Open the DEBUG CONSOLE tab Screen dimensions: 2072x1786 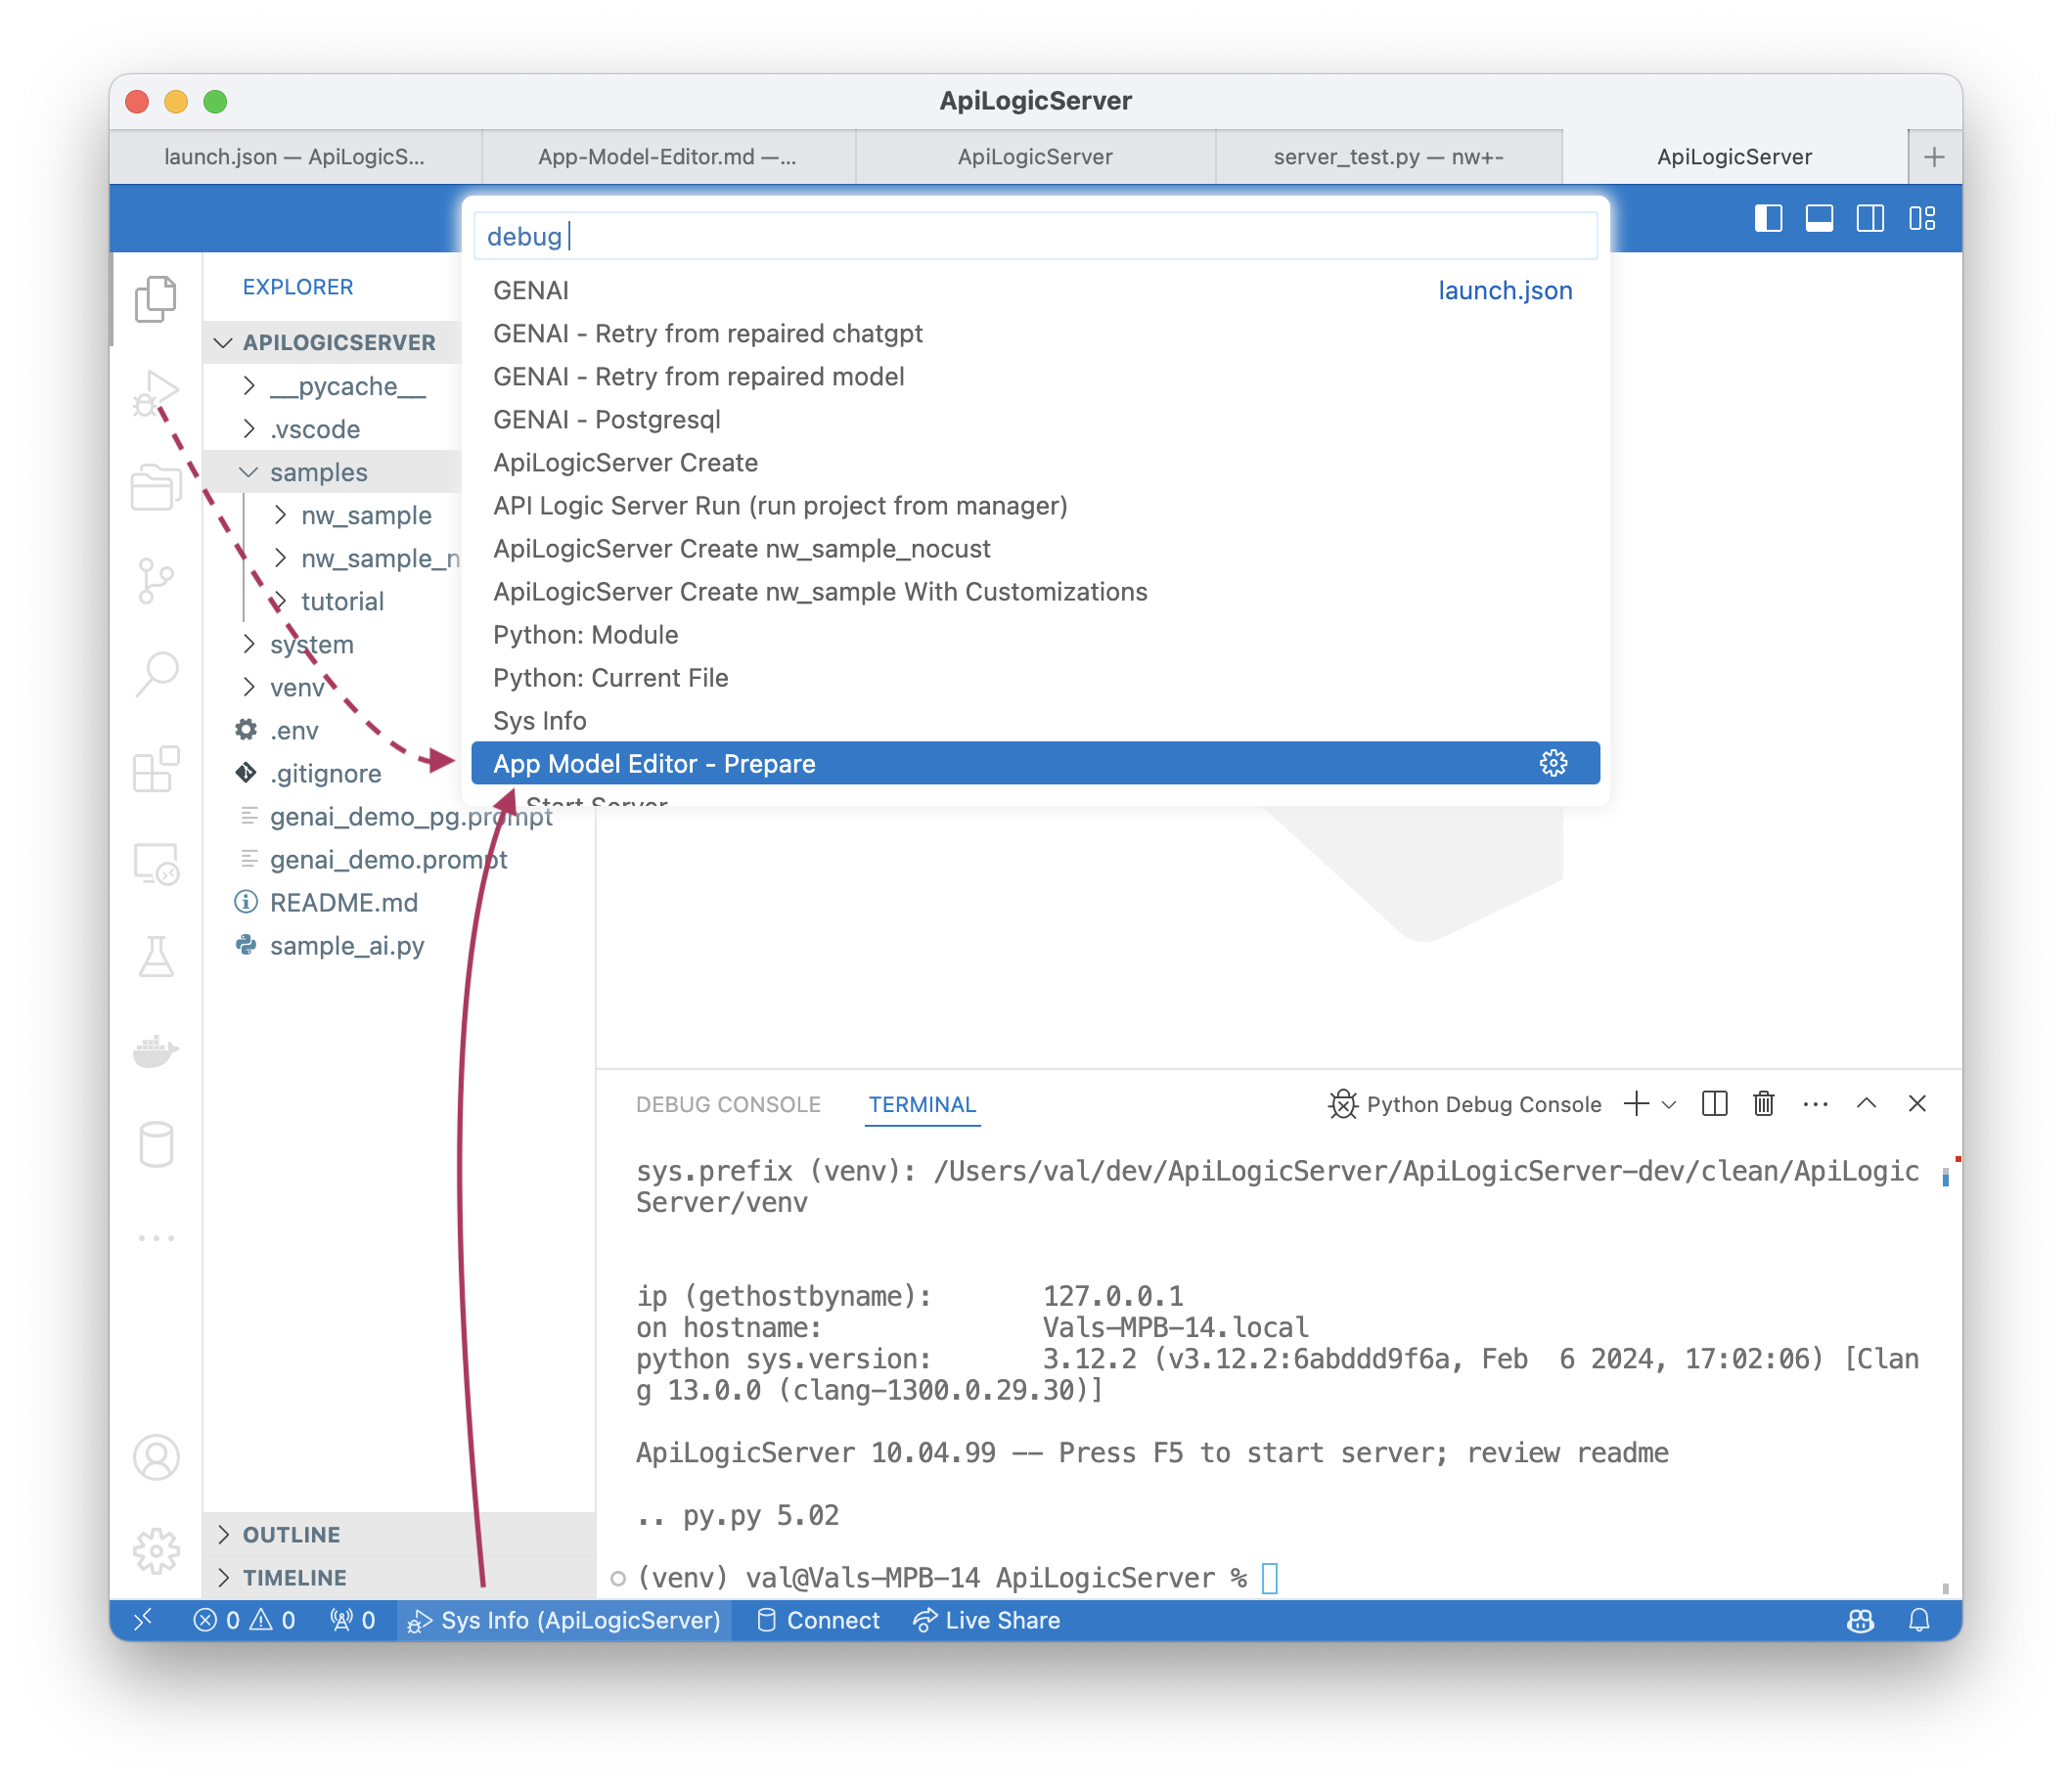pos(728,1104)
